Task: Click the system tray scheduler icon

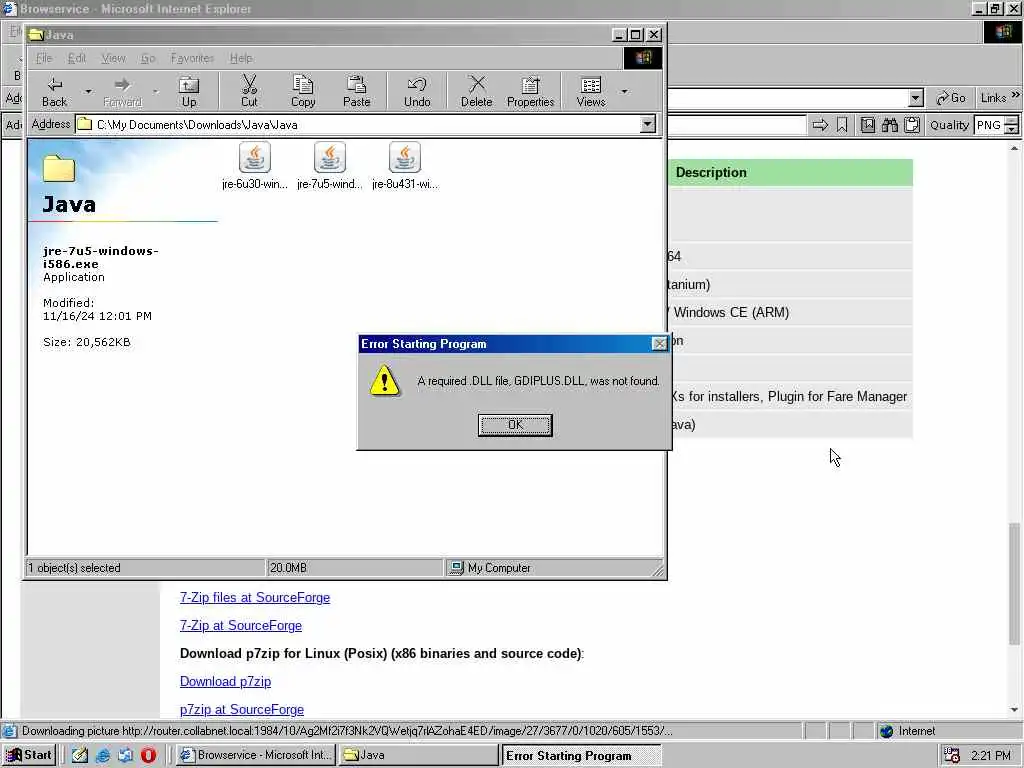Action: [x=952, y=756]
